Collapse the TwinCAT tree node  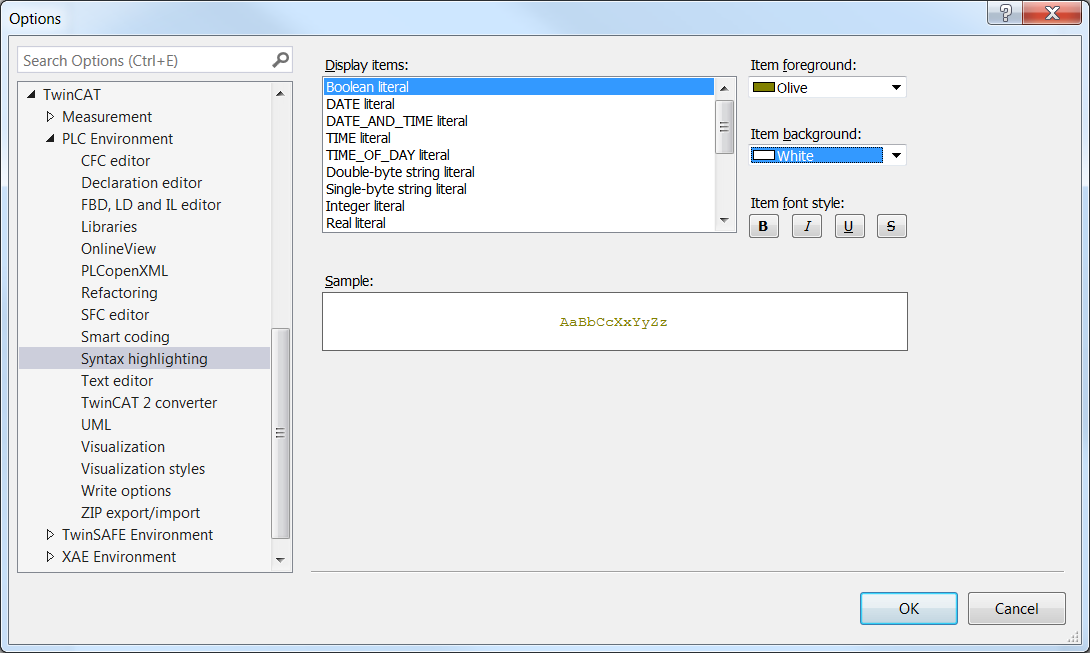(31, 95)
